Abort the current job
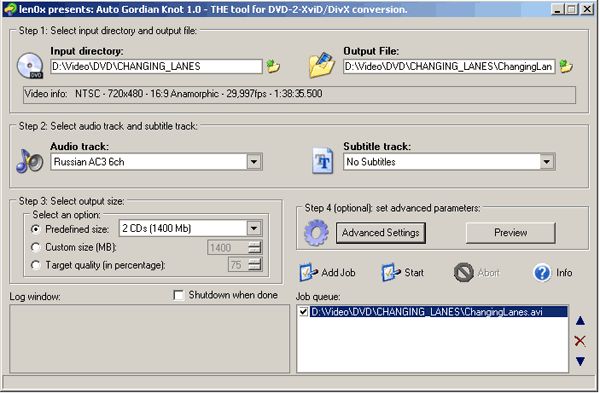 click(476, 273)
